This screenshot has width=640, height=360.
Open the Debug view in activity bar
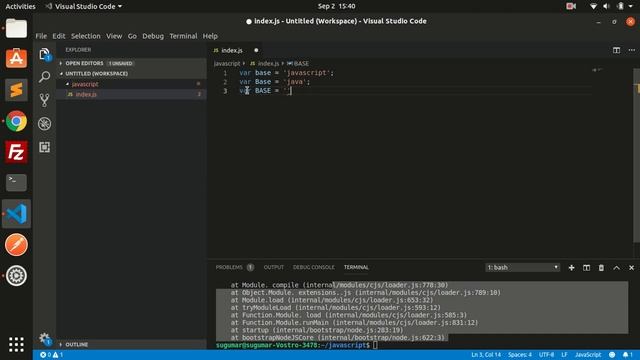(44, 124)
